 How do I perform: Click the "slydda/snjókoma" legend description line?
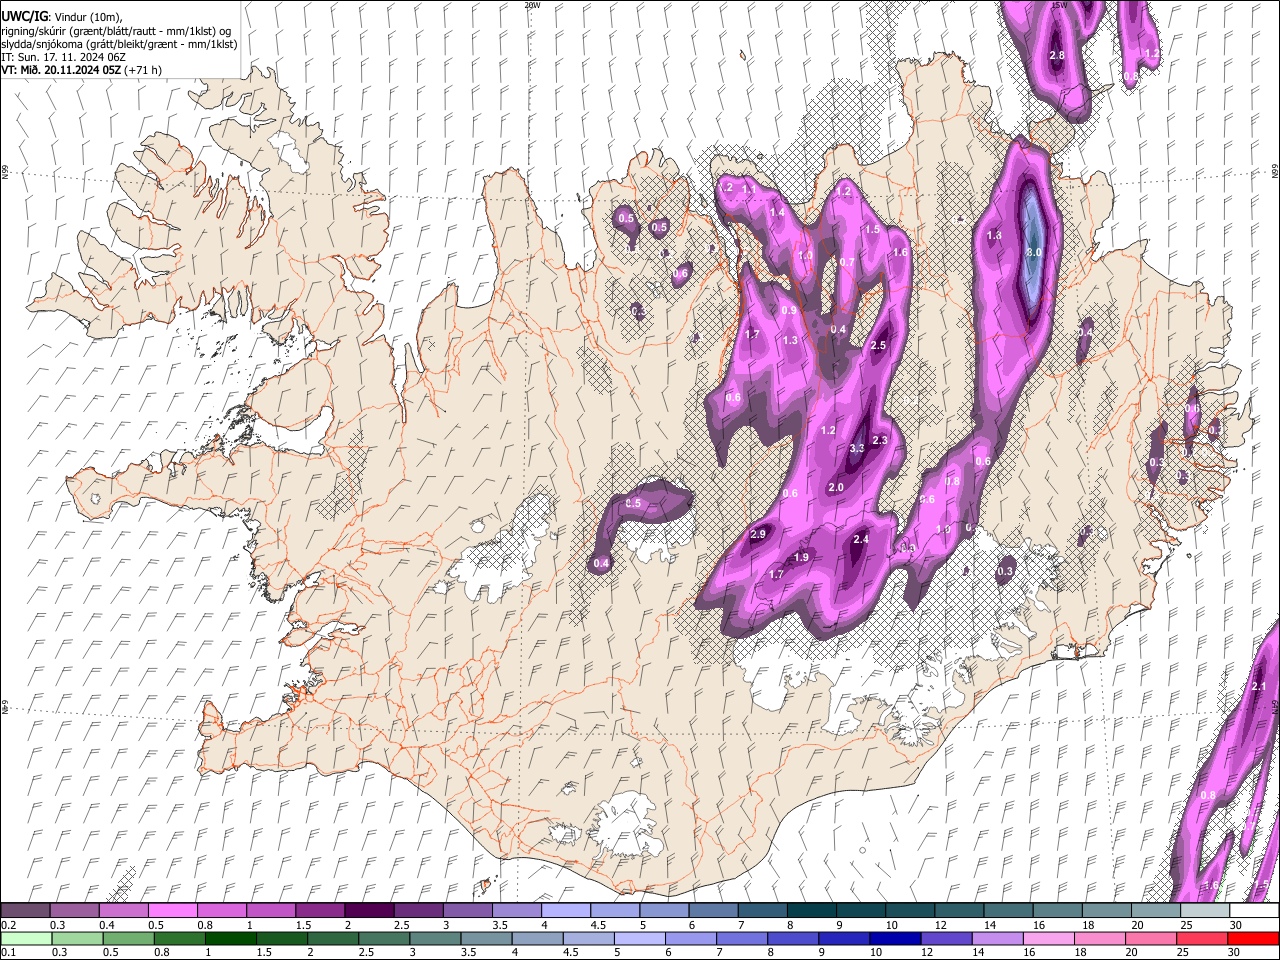119,44
